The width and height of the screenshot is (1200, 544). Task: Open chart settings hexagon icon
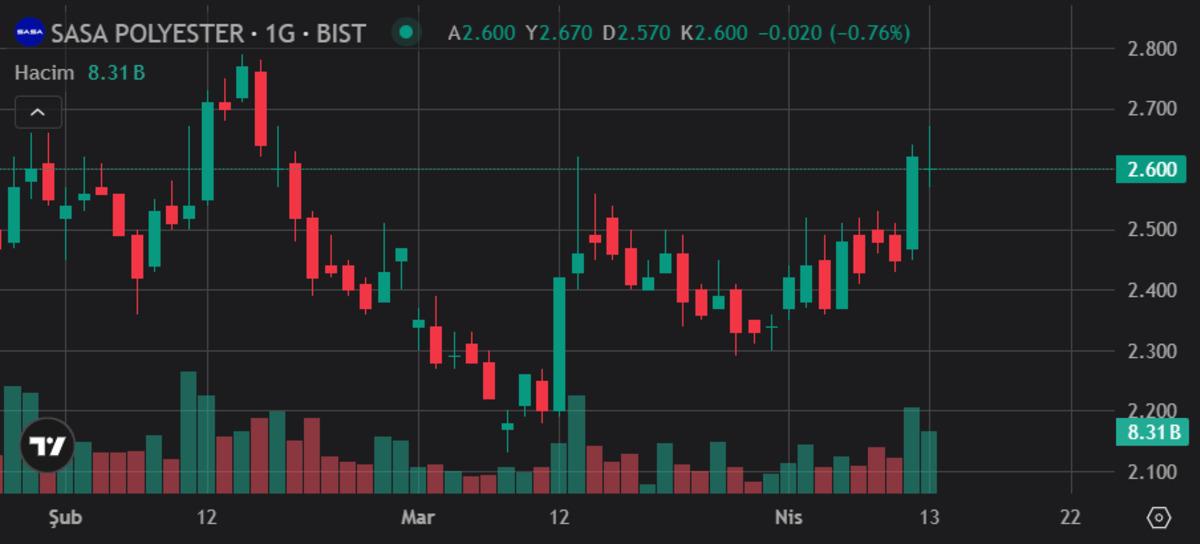point(1159,517)
